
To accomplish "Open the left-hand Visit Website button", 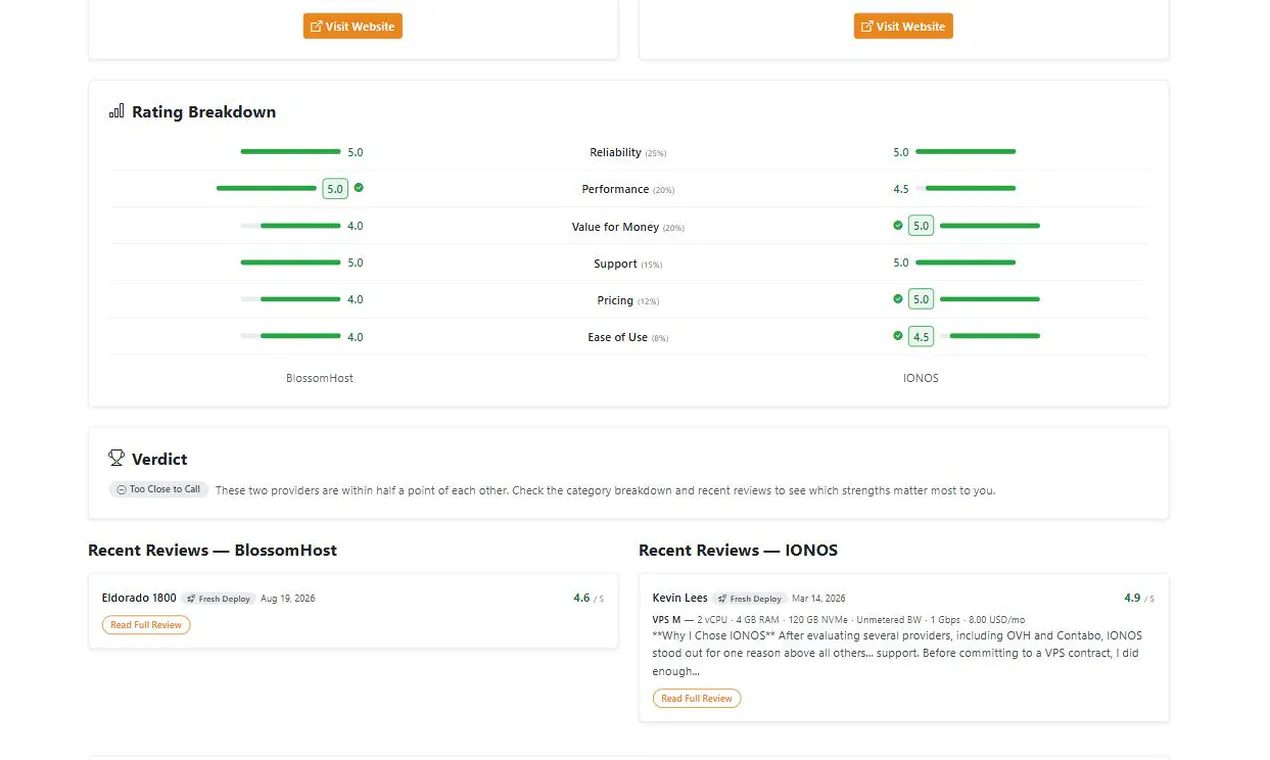I will point(353,26).
